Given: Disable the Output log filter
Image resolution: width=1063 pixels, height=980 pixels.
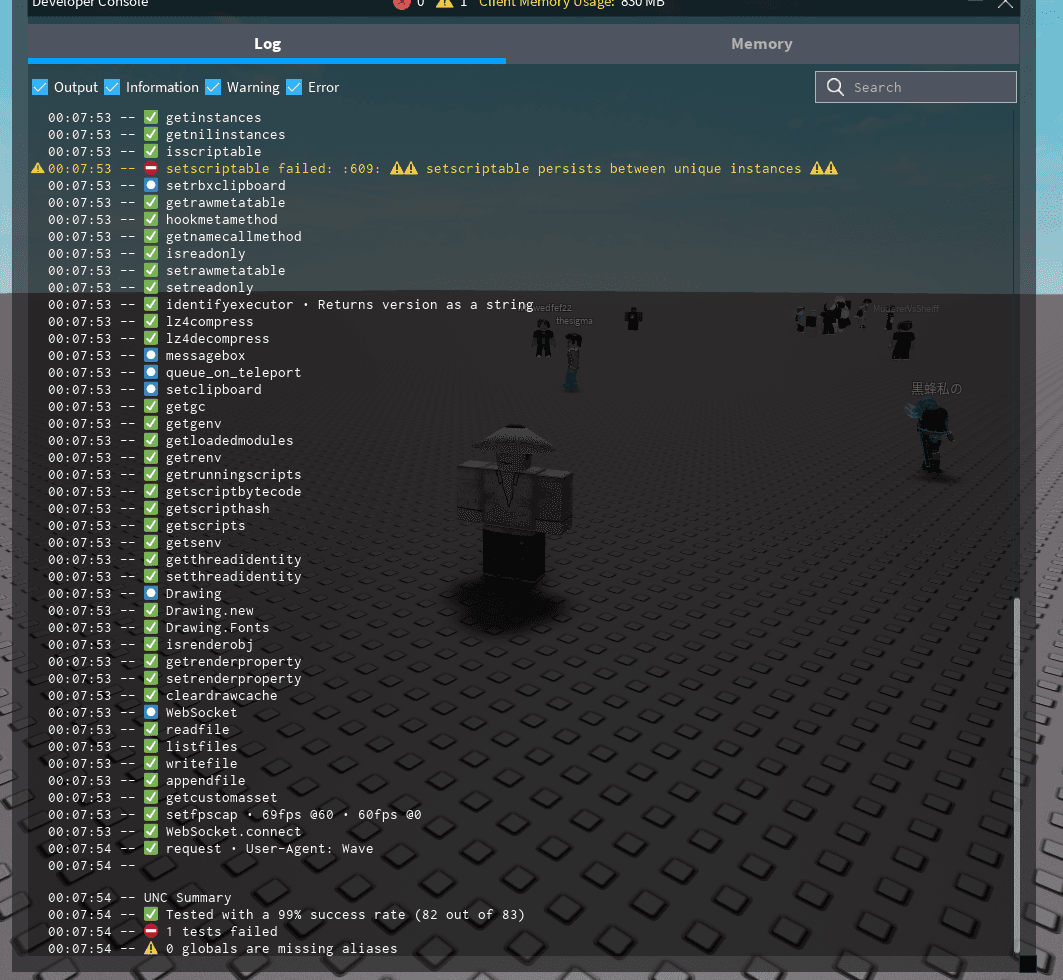Looking at the screenshot, I should [x=40, y=87].
